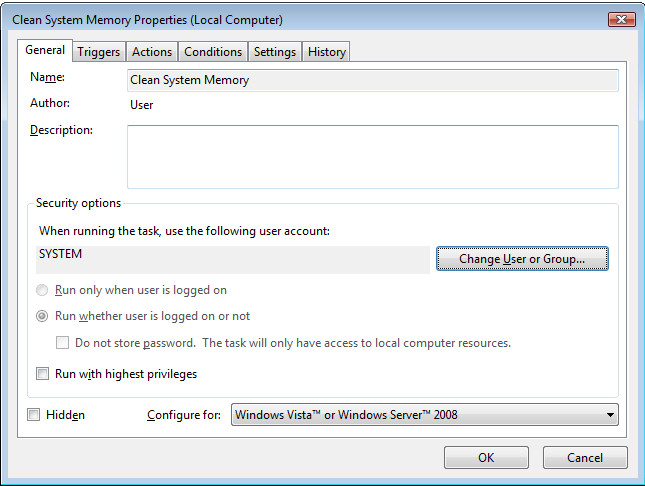The width and height of the screenshot is (645, 486).
Task: Click the task Name field
Action: 373,80
